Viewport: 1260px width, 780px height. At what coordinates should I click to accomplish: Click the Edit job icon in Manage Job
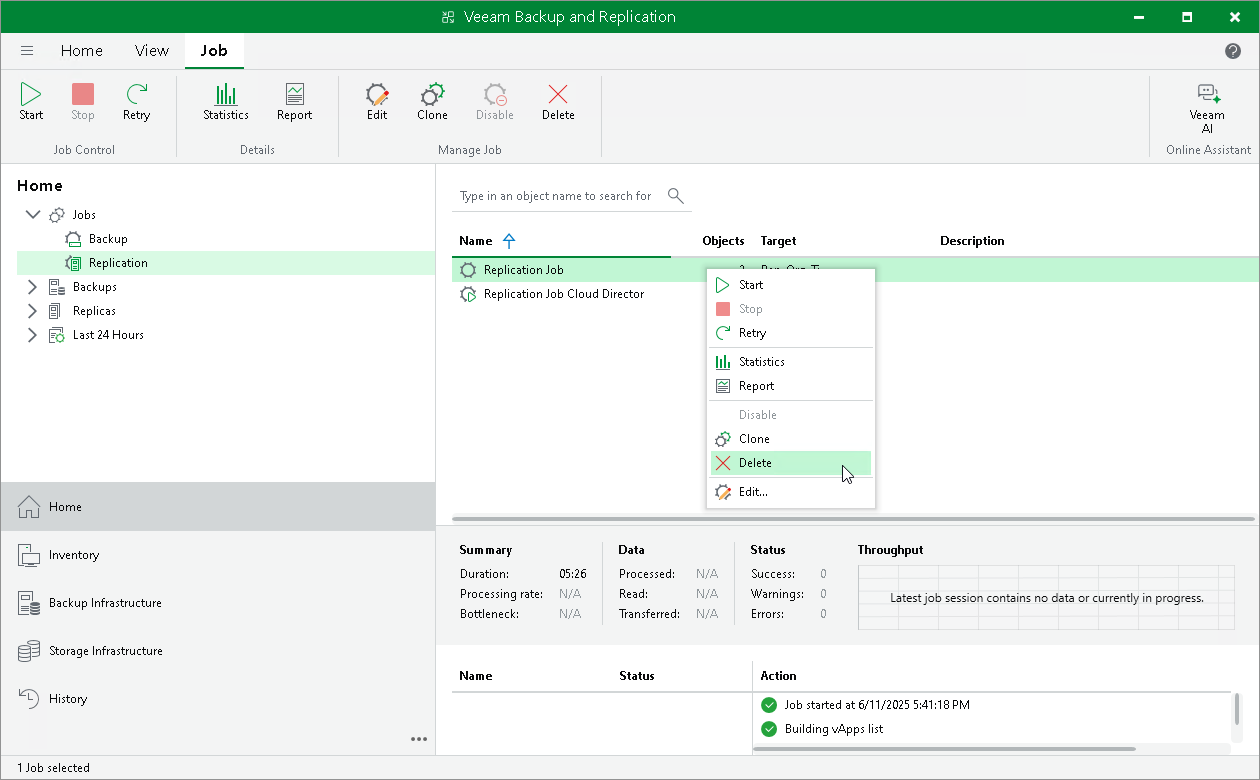[x=377, y=100]
